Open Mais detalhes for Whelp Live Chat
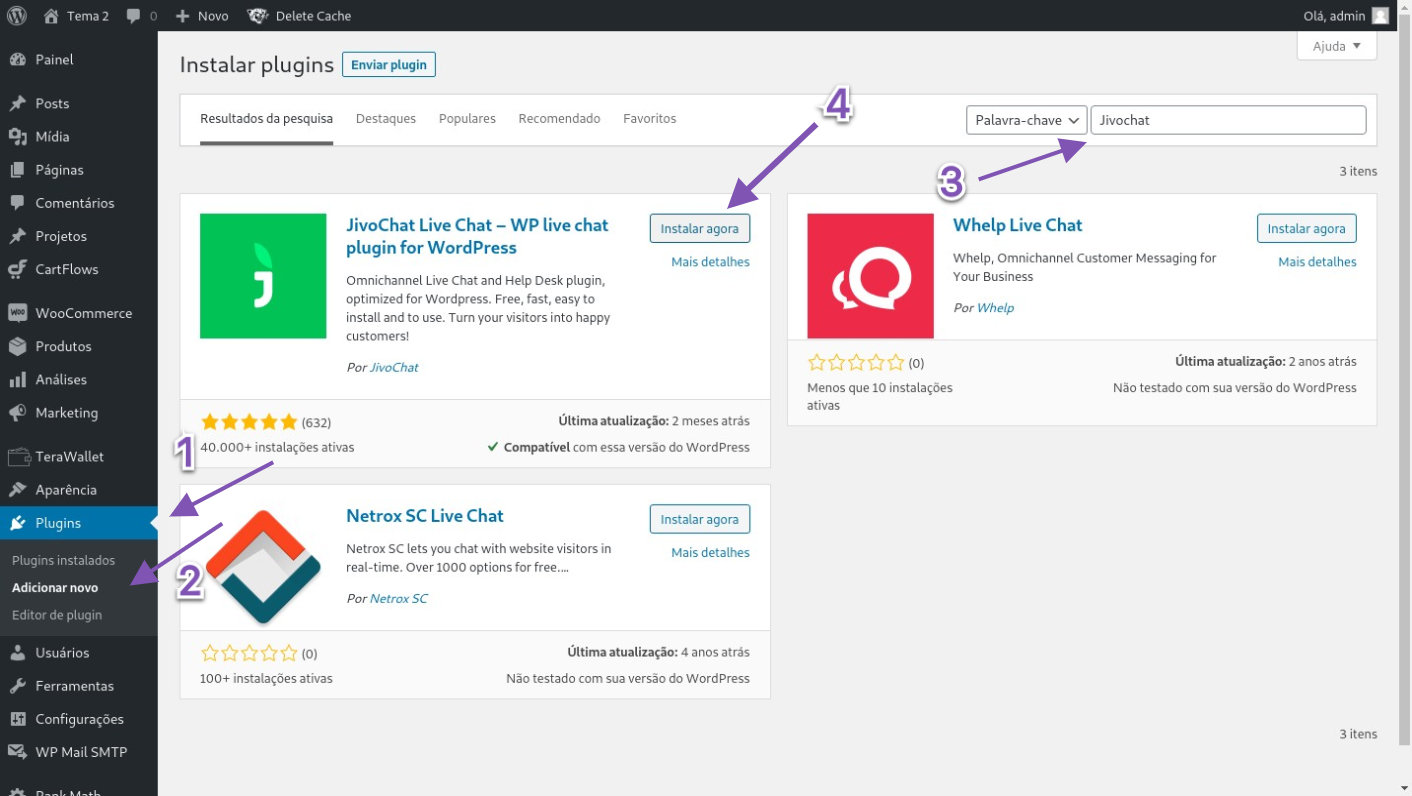The image size is (1412, 796). pyautogui.click(x=1317, y=262)
